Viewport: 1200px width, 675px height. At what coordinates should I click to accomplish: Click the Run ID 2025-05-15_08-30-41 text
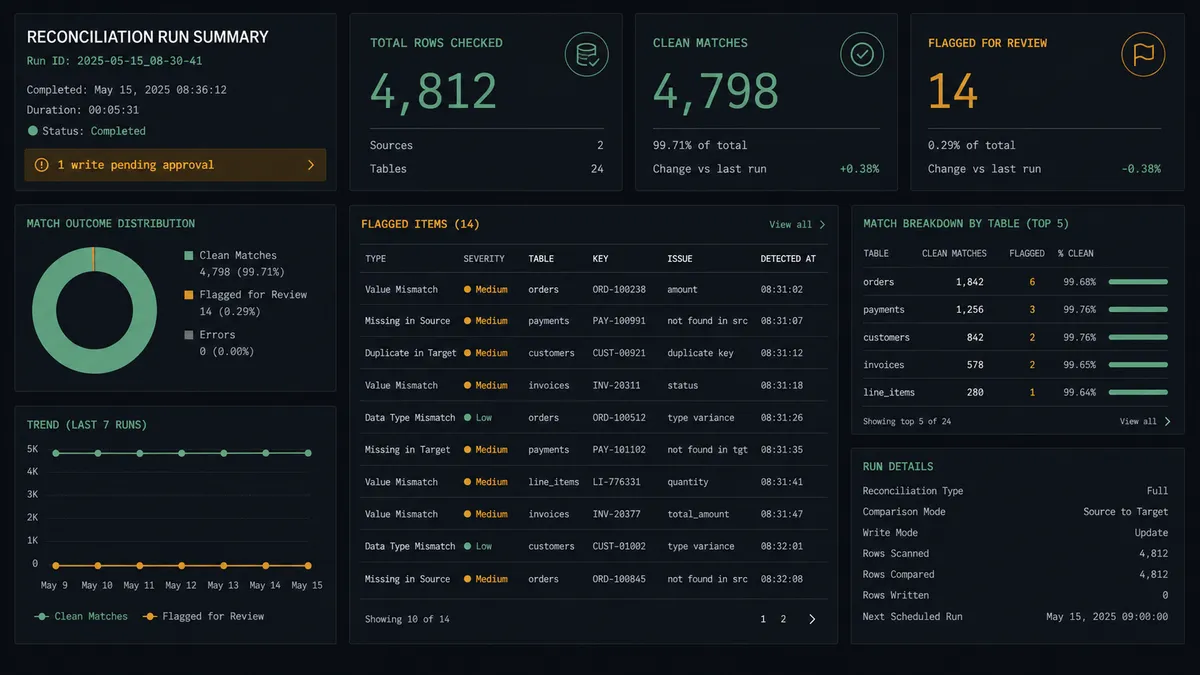[115, 61]
